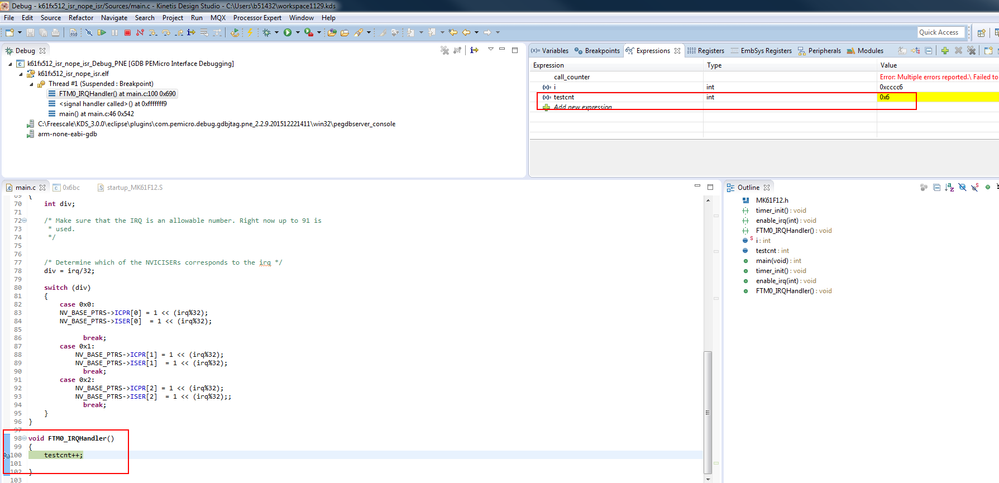
Task: Collapse the comment fold at line 72
Action: pyautogui.click(x=24, y=220)
